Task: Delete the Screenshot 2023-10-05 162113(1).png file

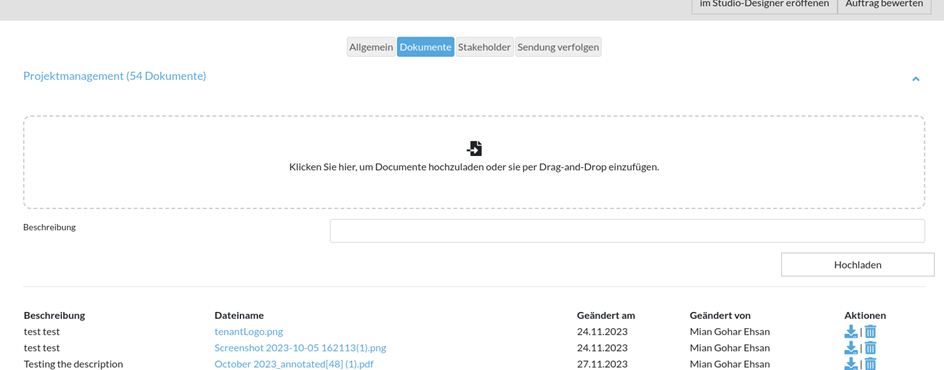Action: (871, 348)
